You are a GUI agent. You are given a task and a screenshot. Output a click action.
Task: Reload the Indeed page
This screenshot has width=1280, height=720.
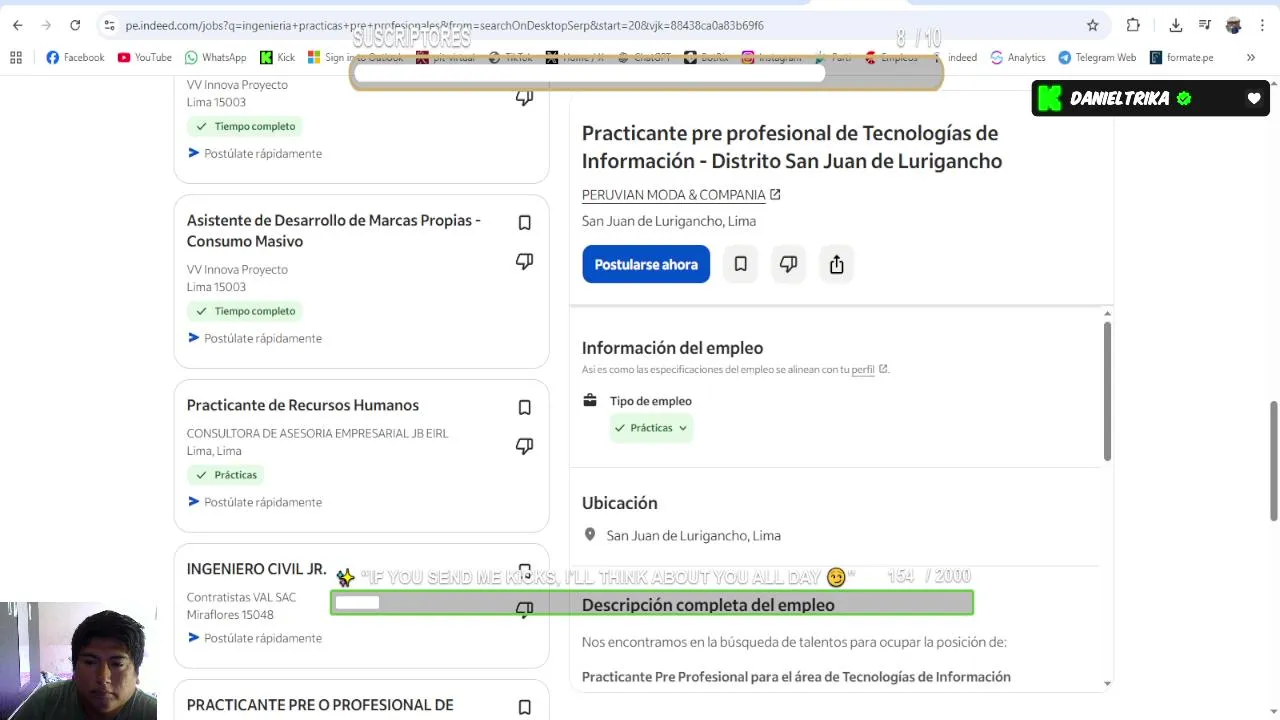point(75,25)
